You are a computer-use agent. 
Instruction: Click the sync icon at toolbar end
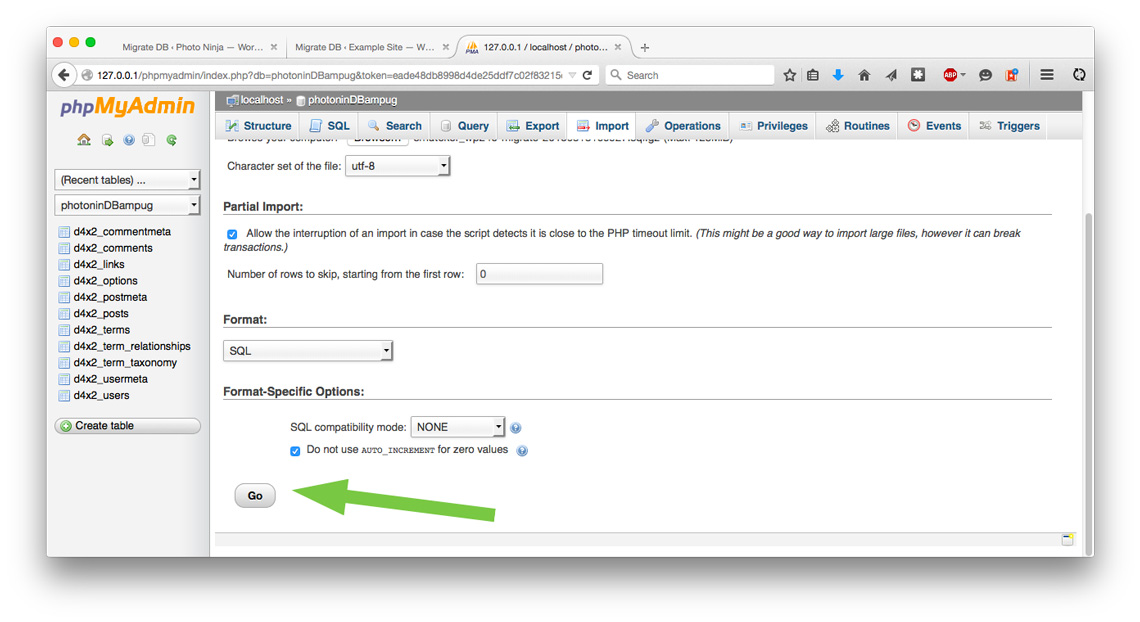[x=1079, y=75]
